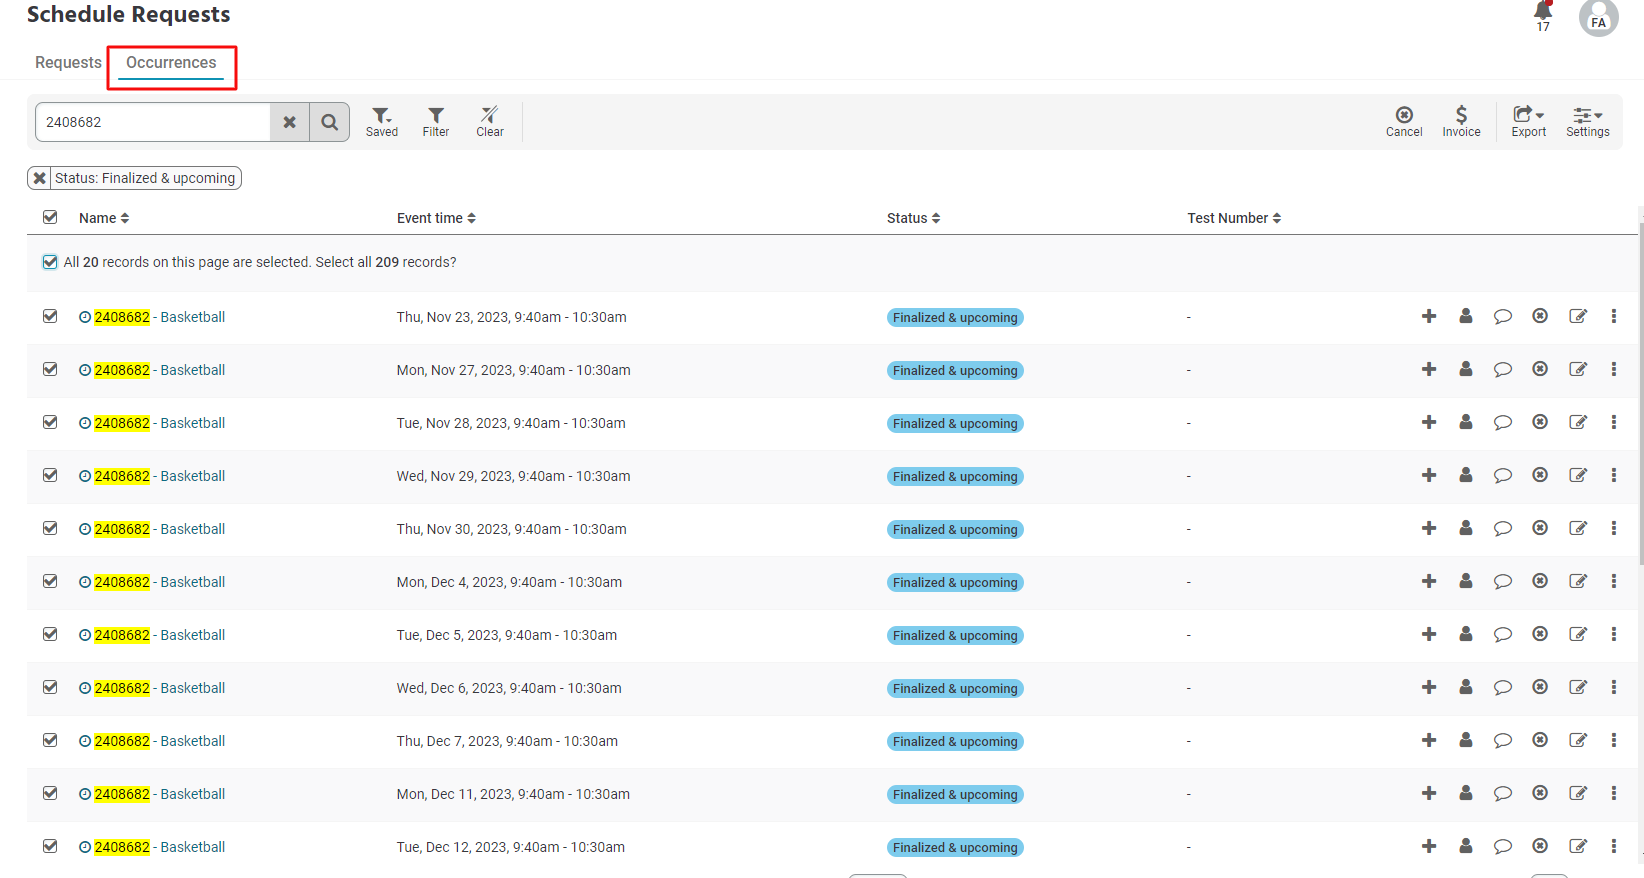Viewport: 1644px width, 878px height.
Task: Toggle the select-all checkbox in header
Action: [50, 217]
